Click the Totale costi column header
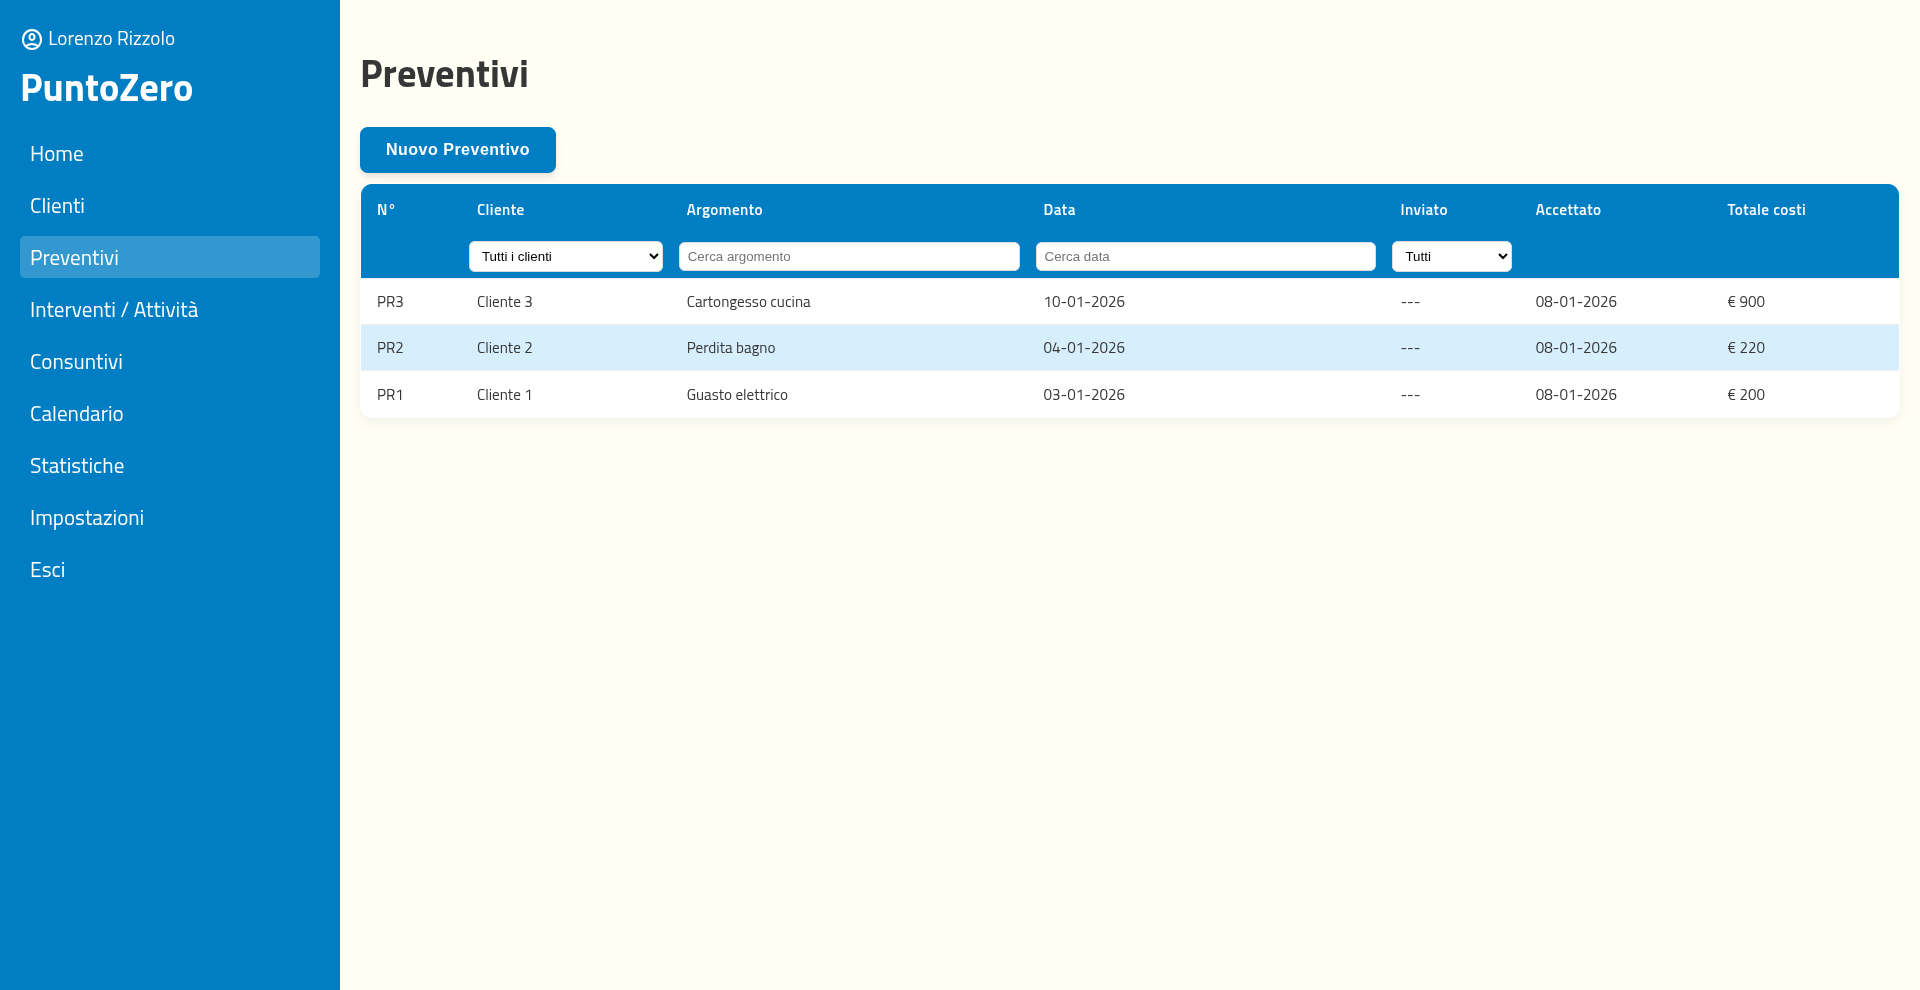Image resolution: width=1920 pixels, height=990 pixels. point(1766,210)
